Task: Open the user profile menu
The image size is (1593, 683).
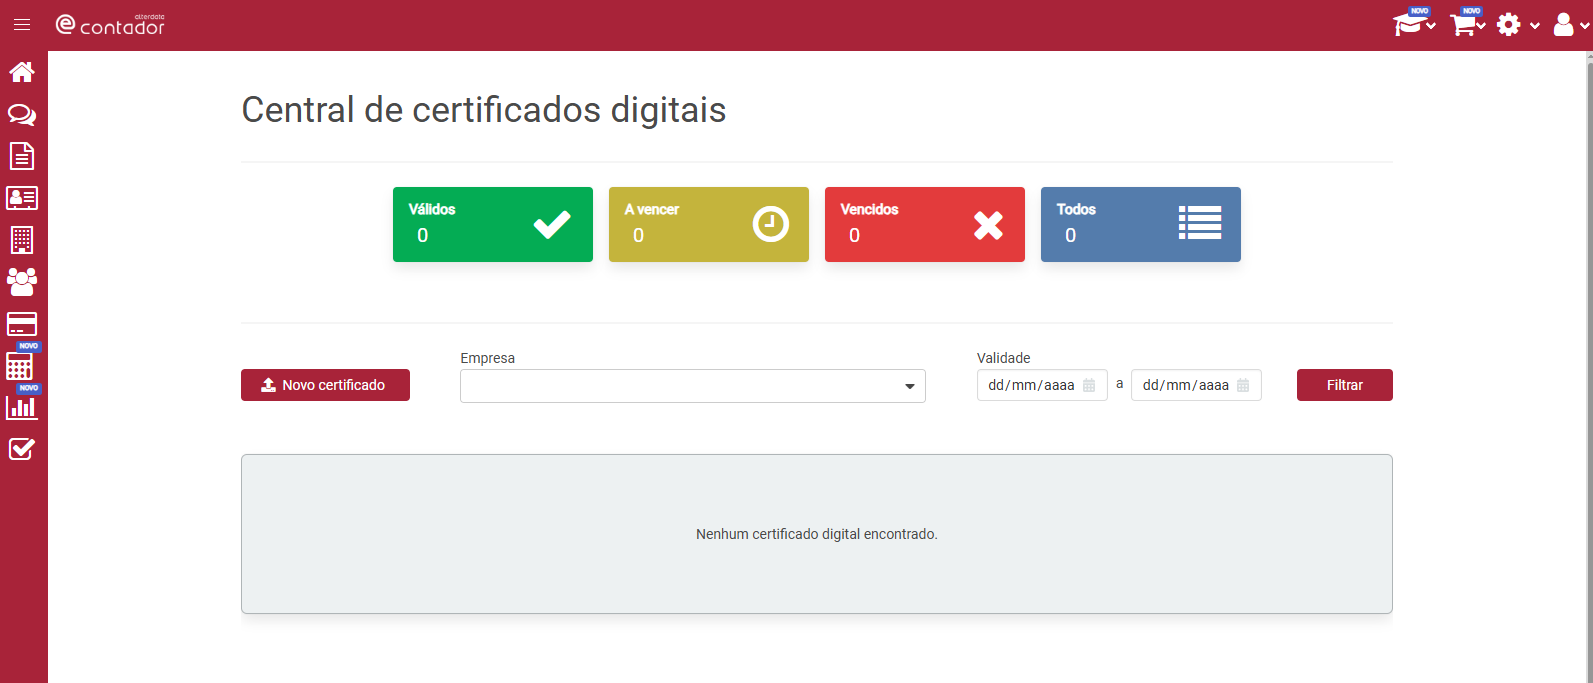Action: point(1571,25)
